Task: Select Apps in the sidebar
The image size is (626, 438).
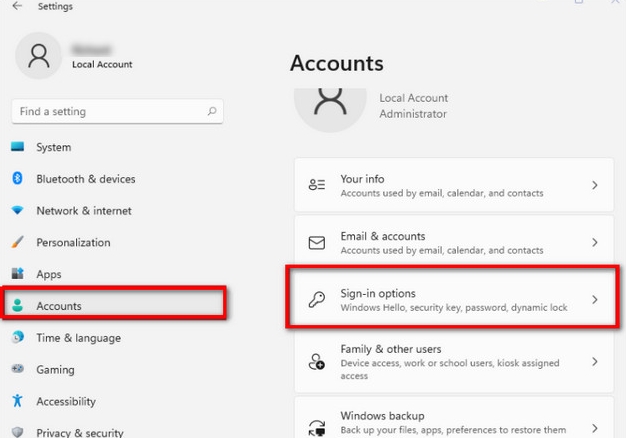Action: [x=117, y=274]
